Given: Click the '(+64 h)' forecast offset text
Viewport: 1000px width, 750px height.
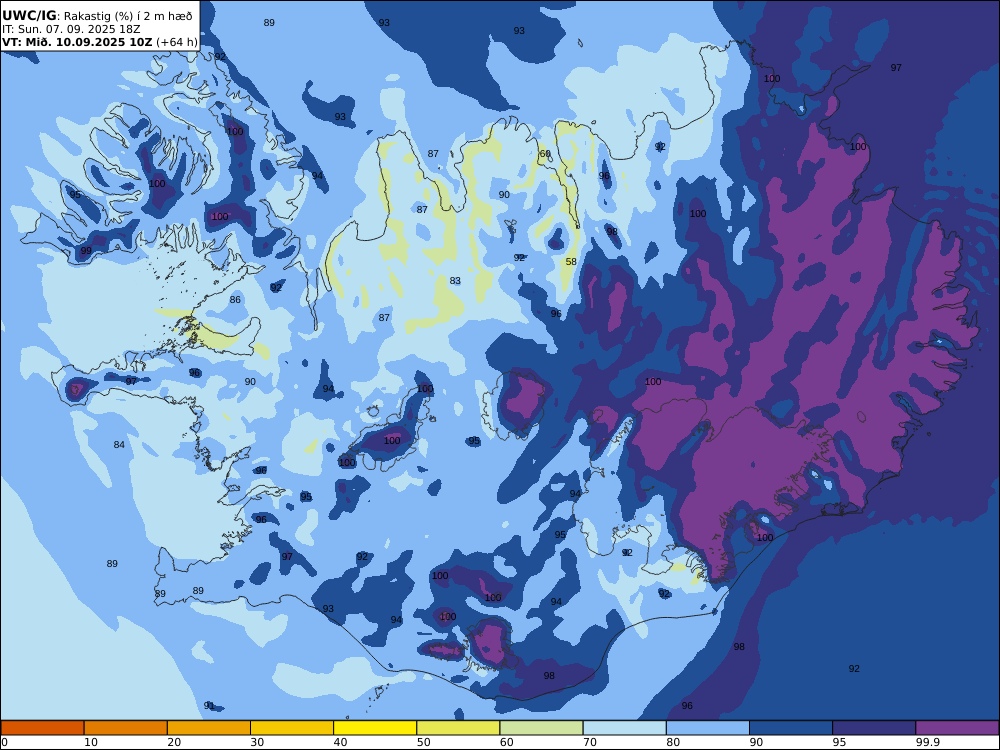Looking at the screenshot, I should point(177,42).
